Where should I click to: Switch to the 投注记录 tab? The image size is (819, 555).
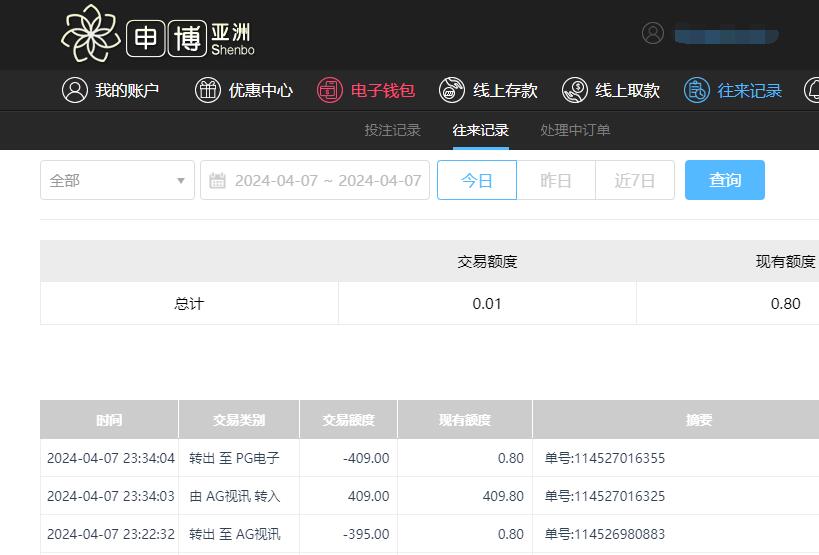[392, 130]
